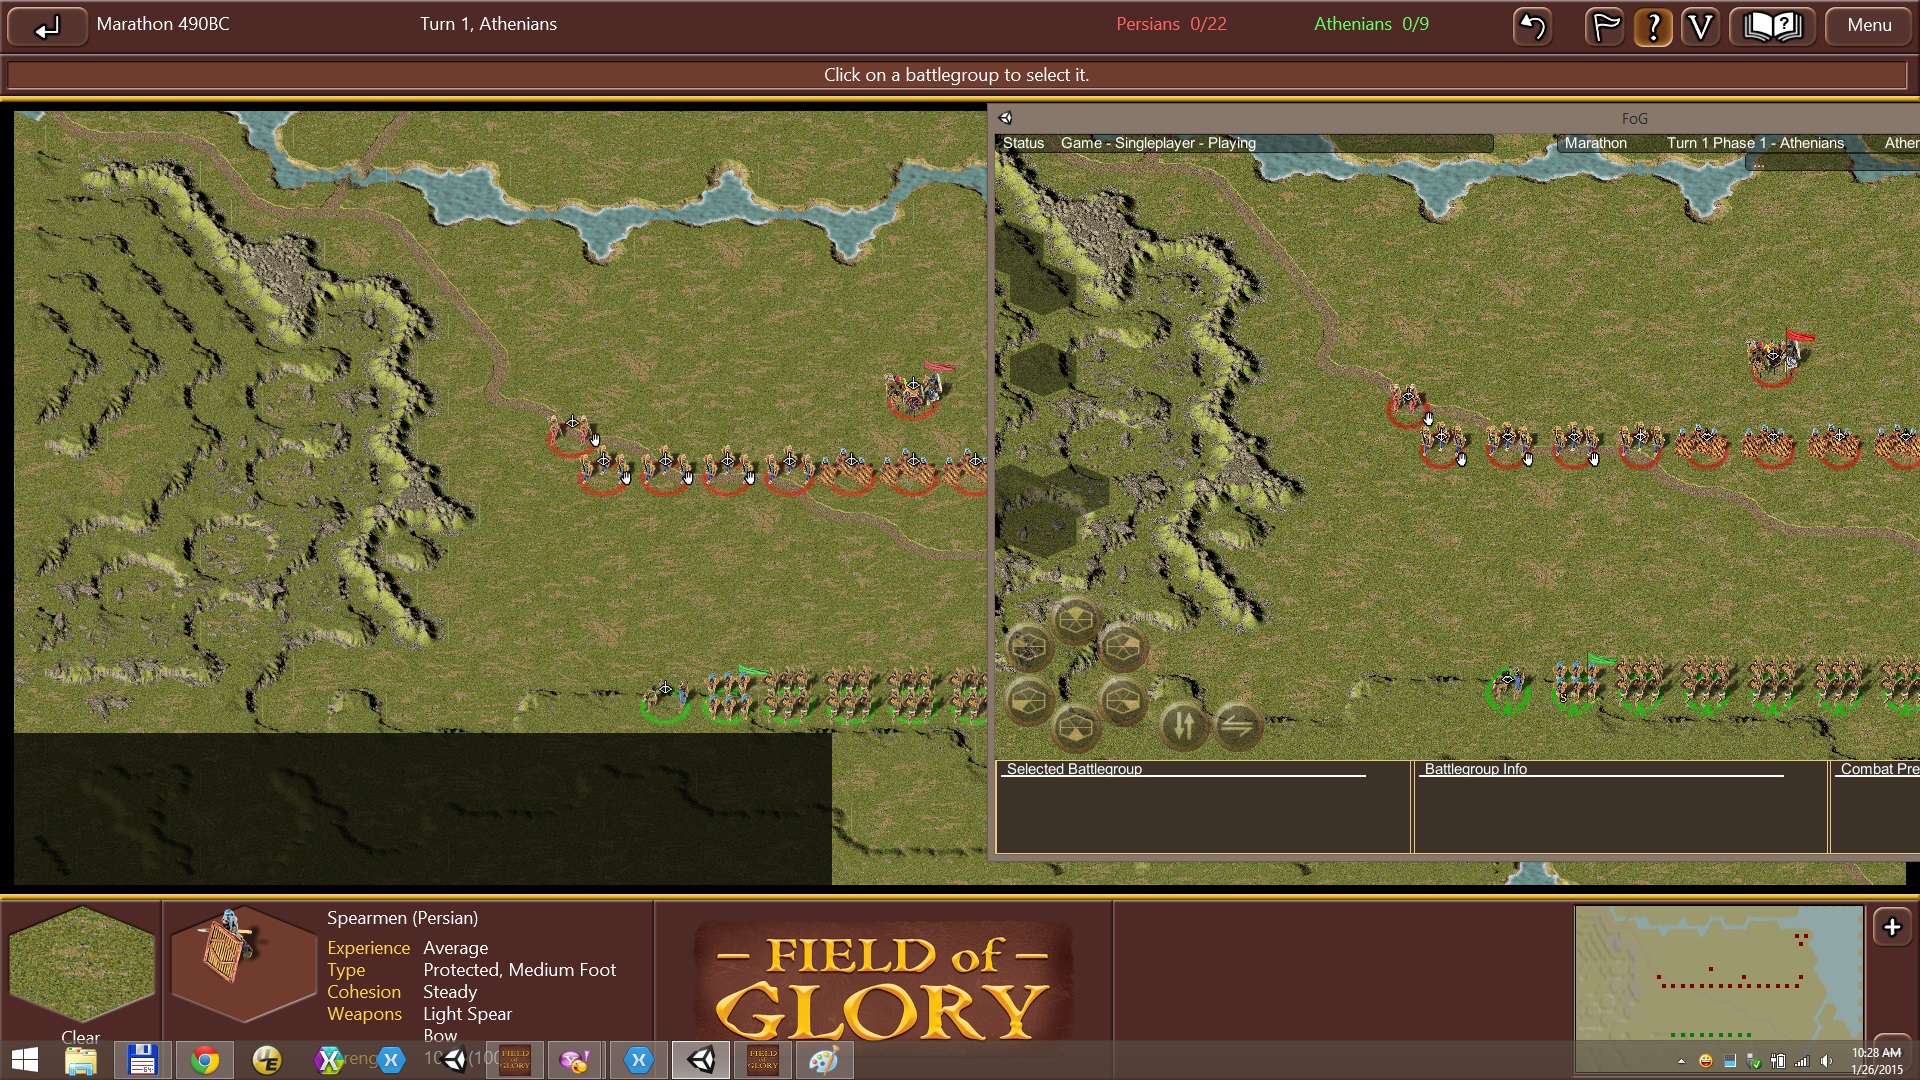Click the upper-left hexagon facing button

(1028, 648)
